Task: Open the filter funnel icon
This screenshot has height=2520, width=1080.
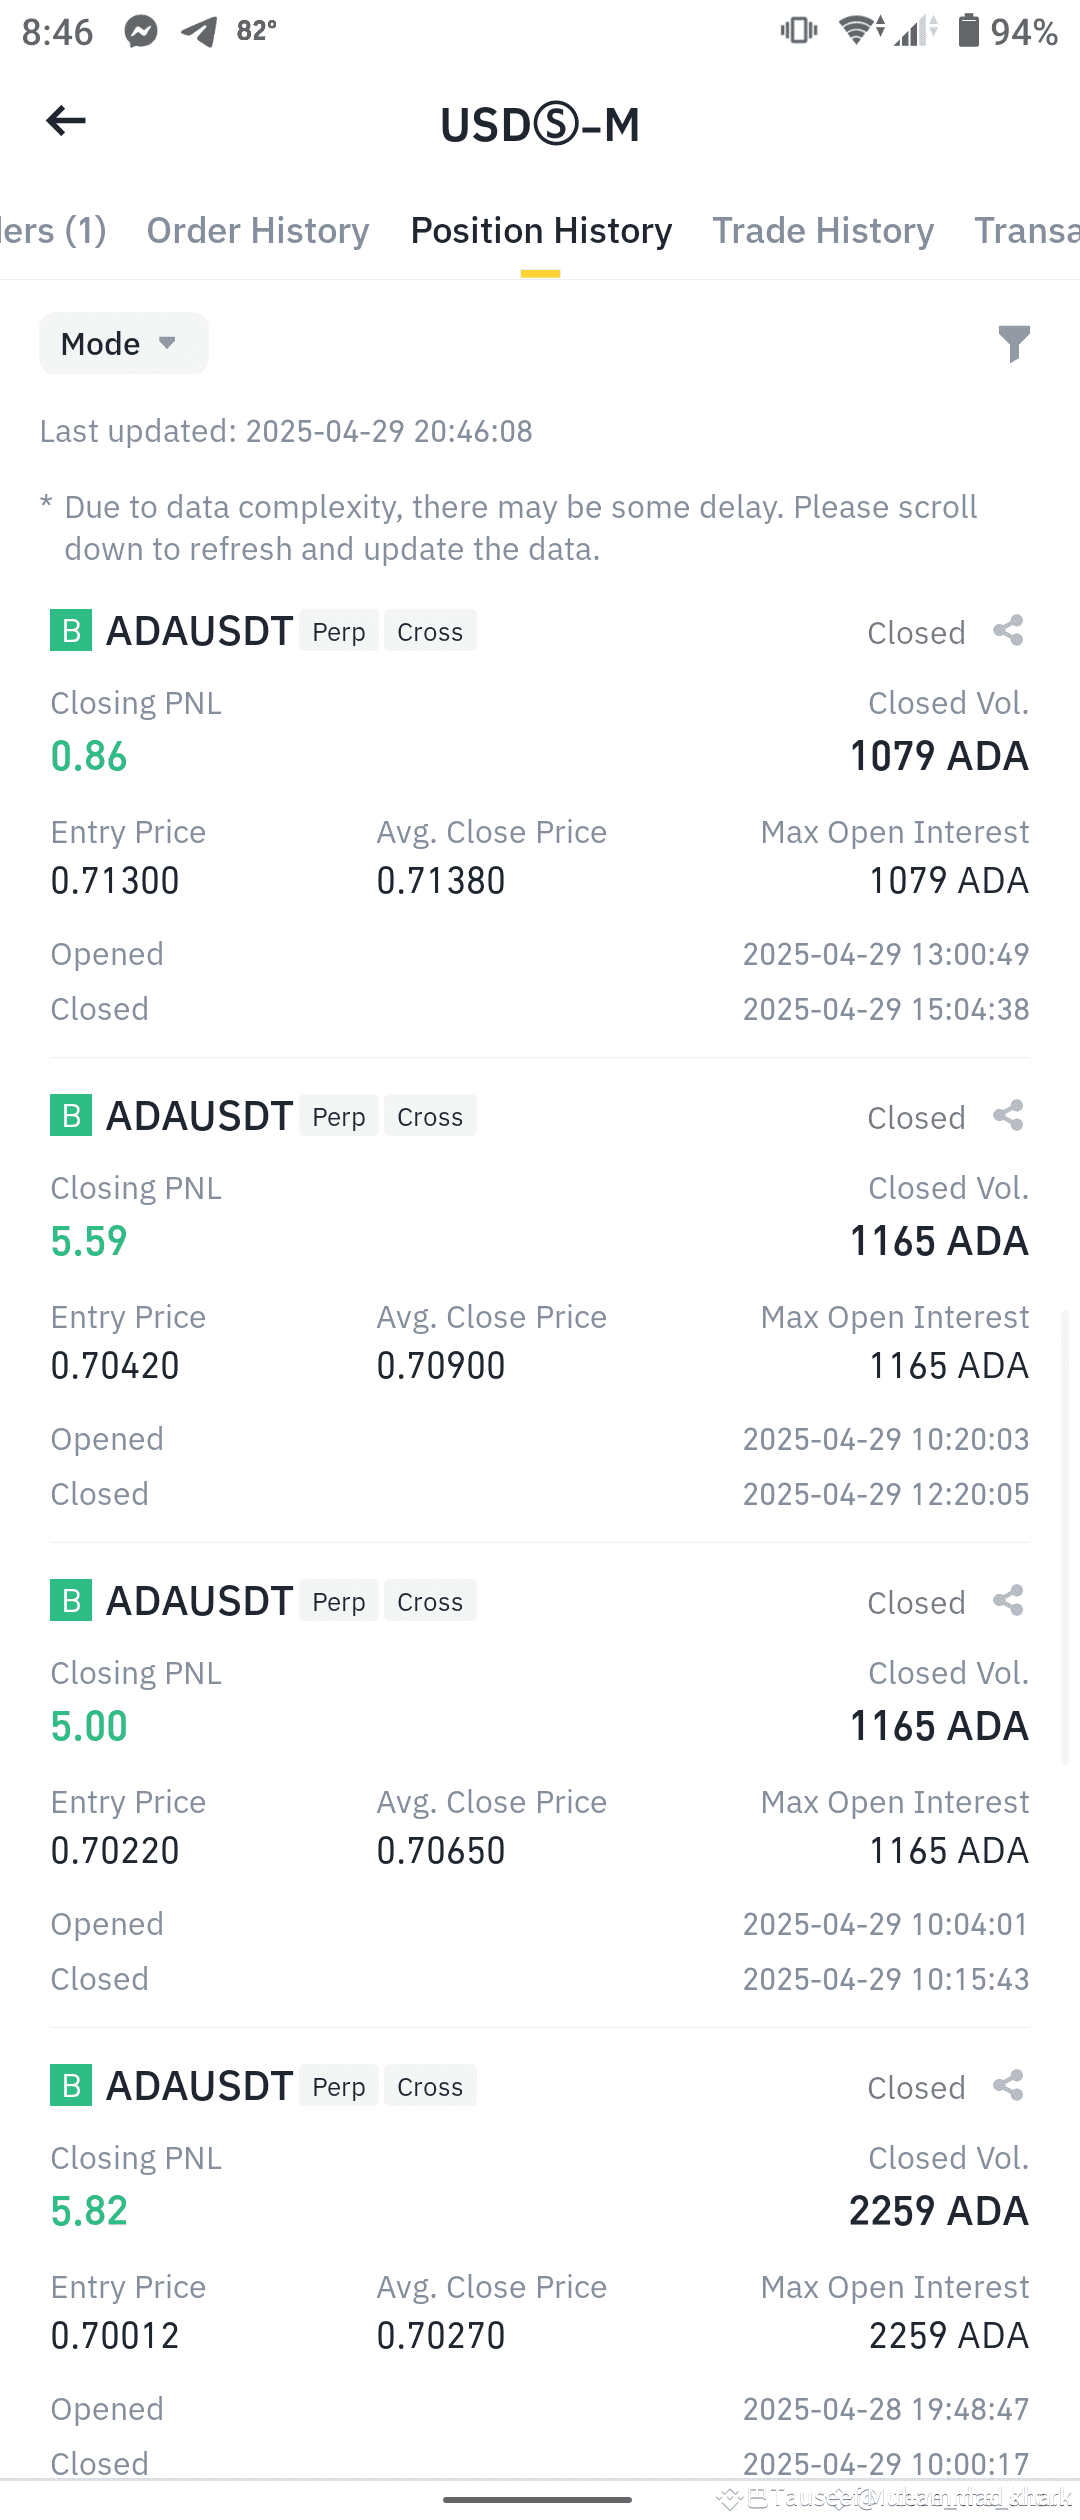Action: (x=1014, y=343)
